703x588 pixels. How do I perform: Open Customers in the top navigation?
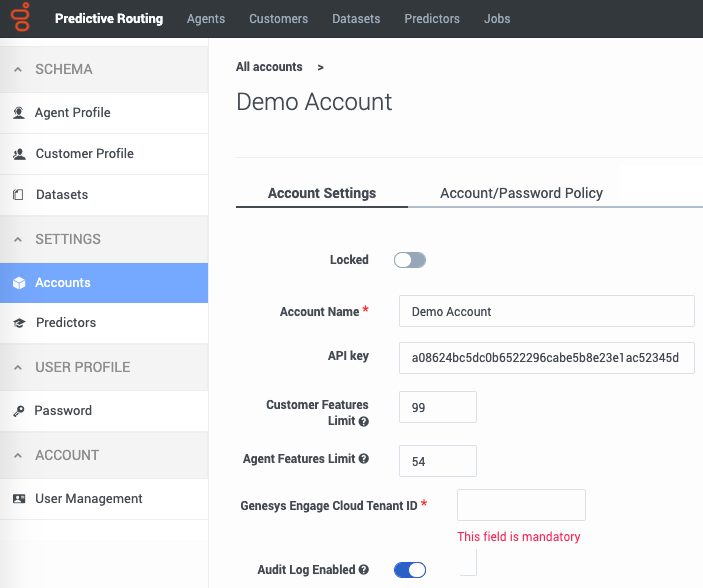click(278, 19)
